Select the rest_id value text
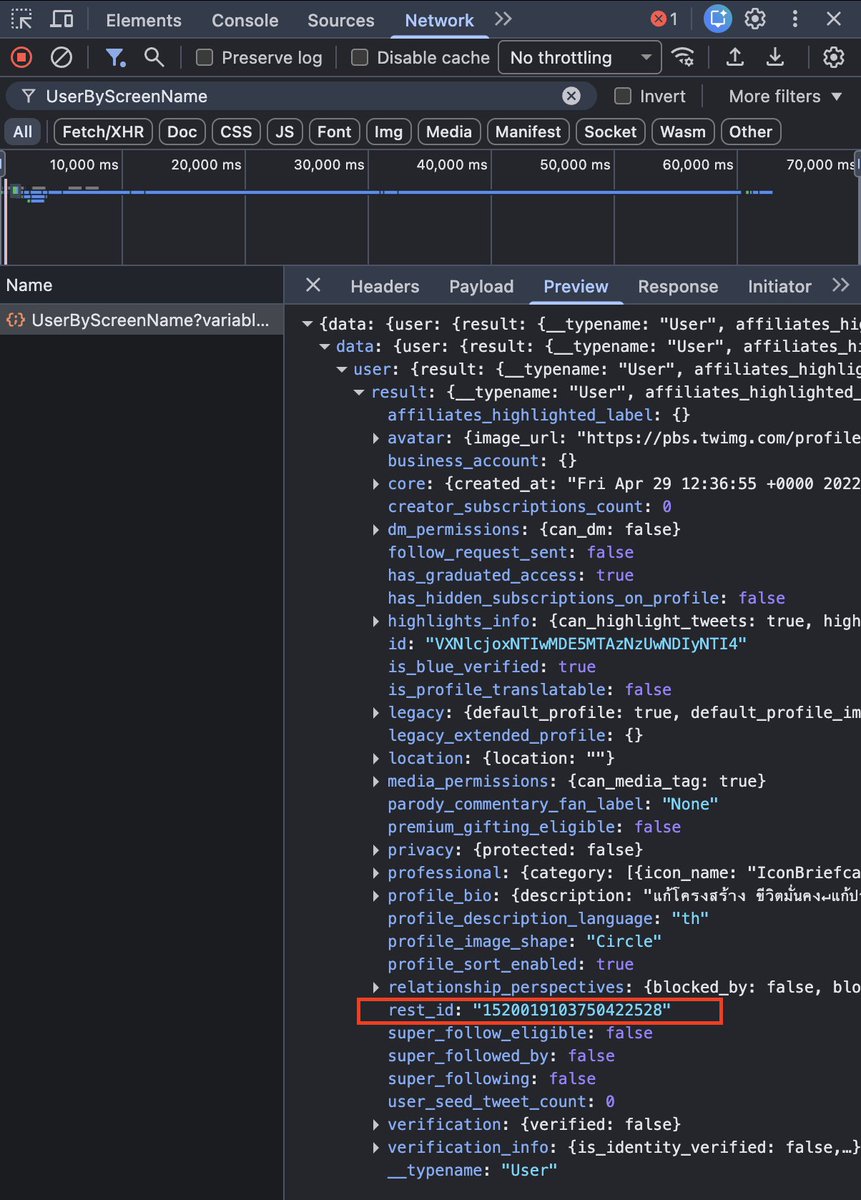This screenshot has width=861, height=1200. pyautogui.click(x=571, y=1010)
